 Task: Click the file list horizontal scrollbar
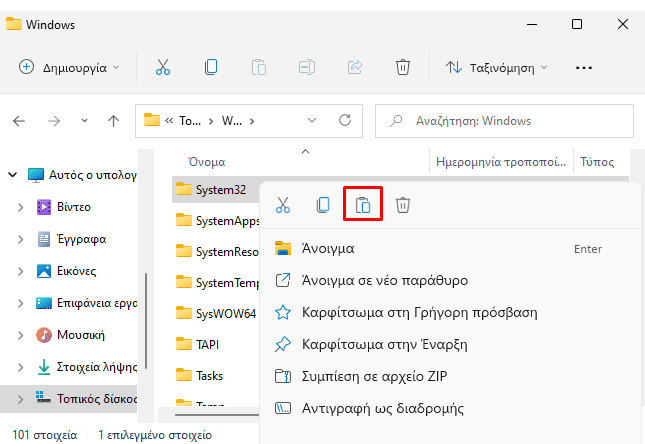(217, 415)
